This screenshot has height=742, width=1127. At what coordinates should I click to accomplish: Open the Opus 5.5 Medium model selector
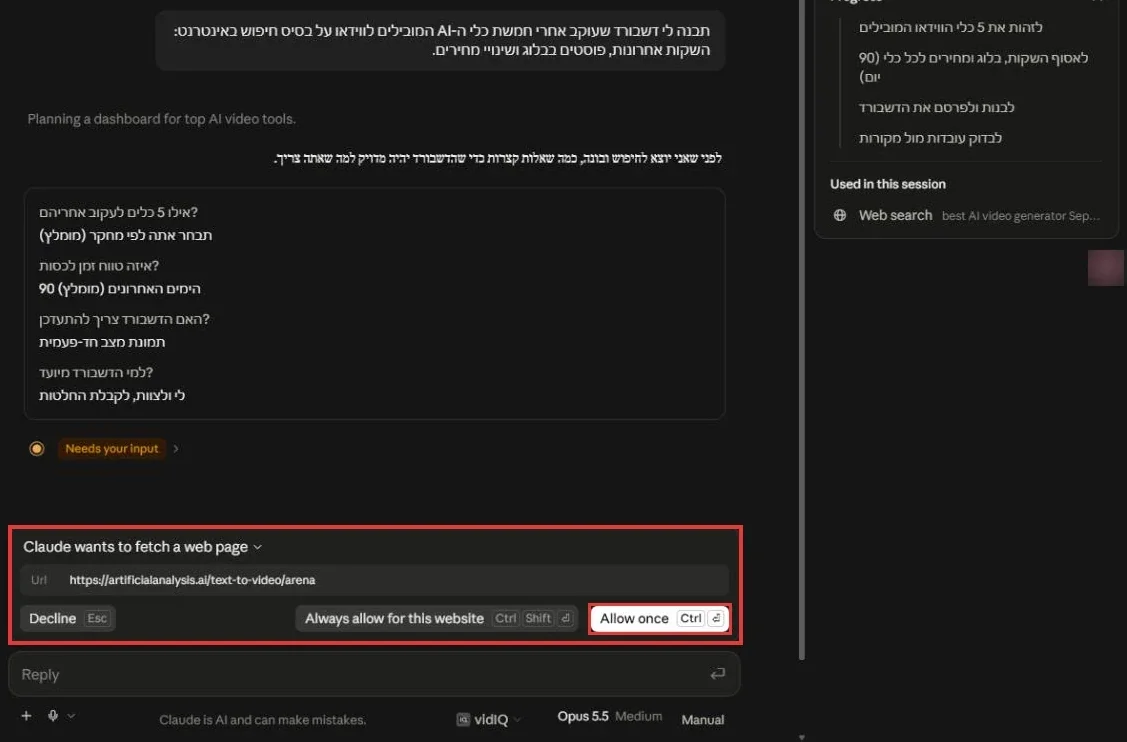point(610,716)
